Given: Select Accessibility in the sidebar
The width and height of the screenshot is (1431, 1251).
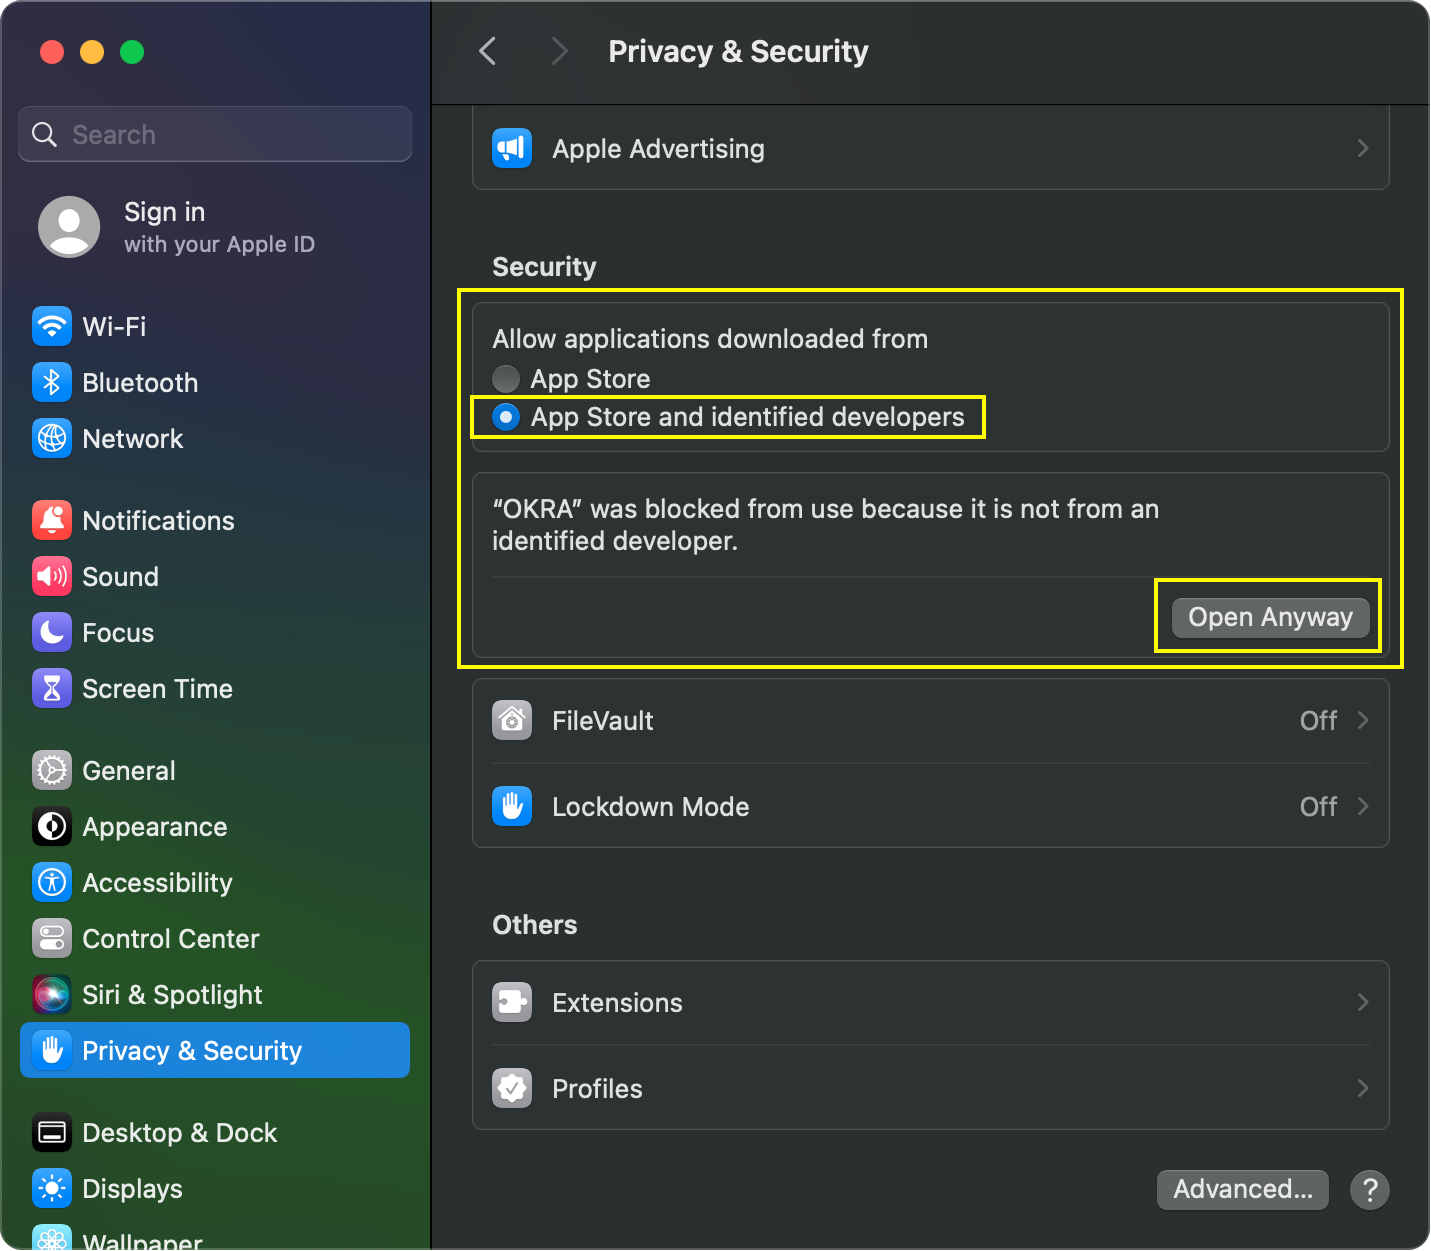Looking at the screenshot, I should point(215,882).
